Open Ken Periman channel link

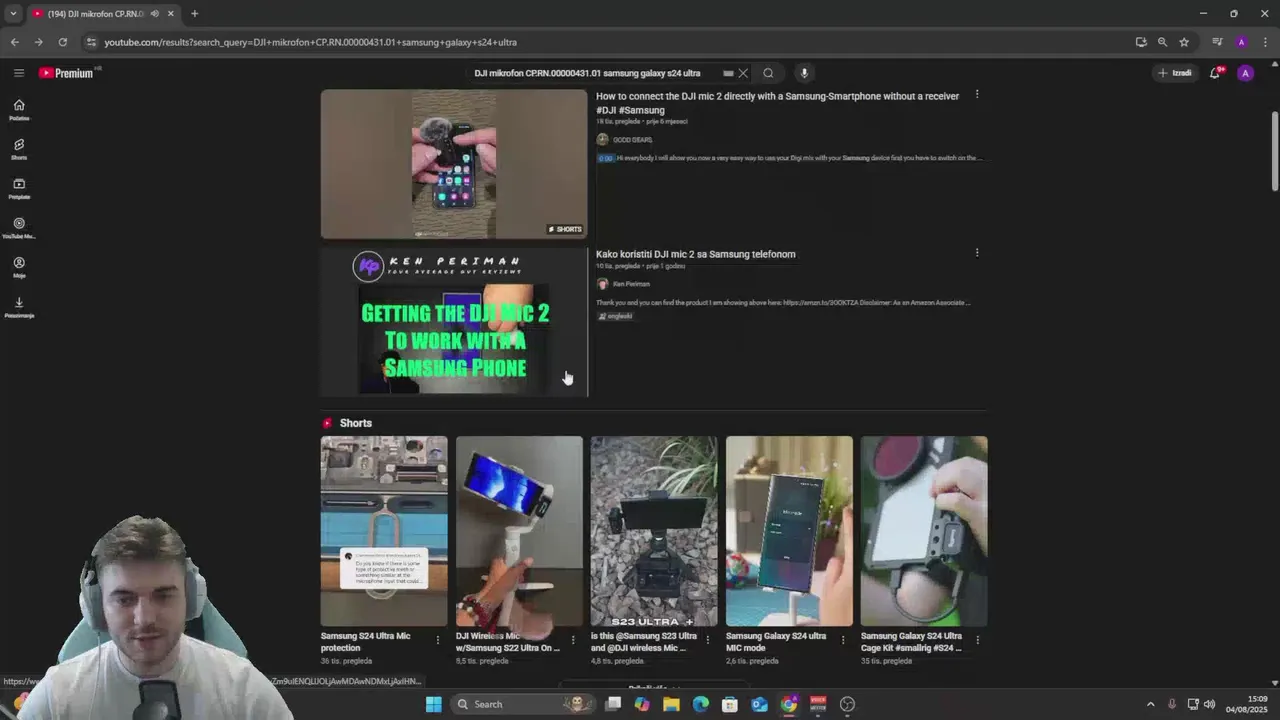tap(631, 284)
